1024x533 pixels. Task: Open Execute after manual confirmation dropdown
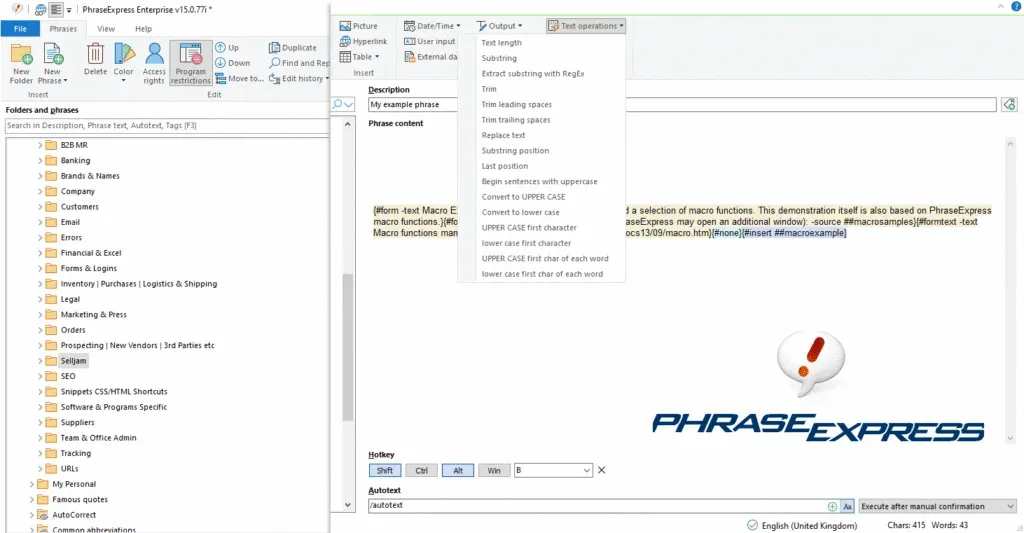click(937, 506)
